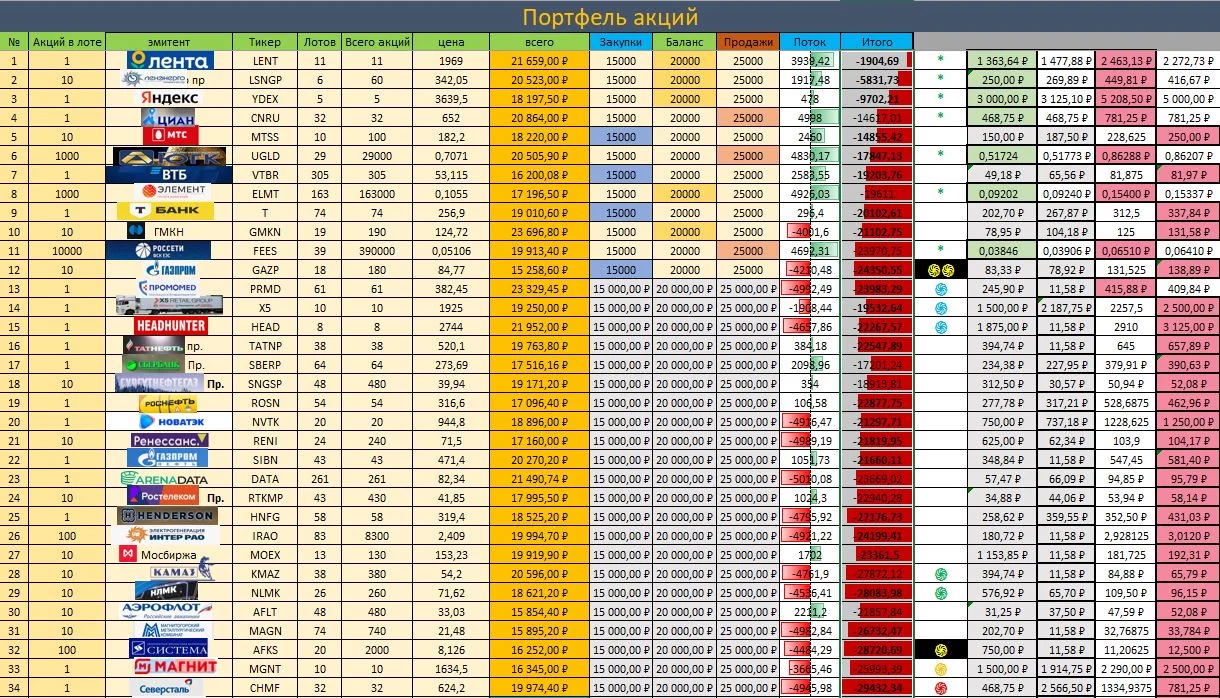Select the ЦИАН logo image

[x=169, y=118]
